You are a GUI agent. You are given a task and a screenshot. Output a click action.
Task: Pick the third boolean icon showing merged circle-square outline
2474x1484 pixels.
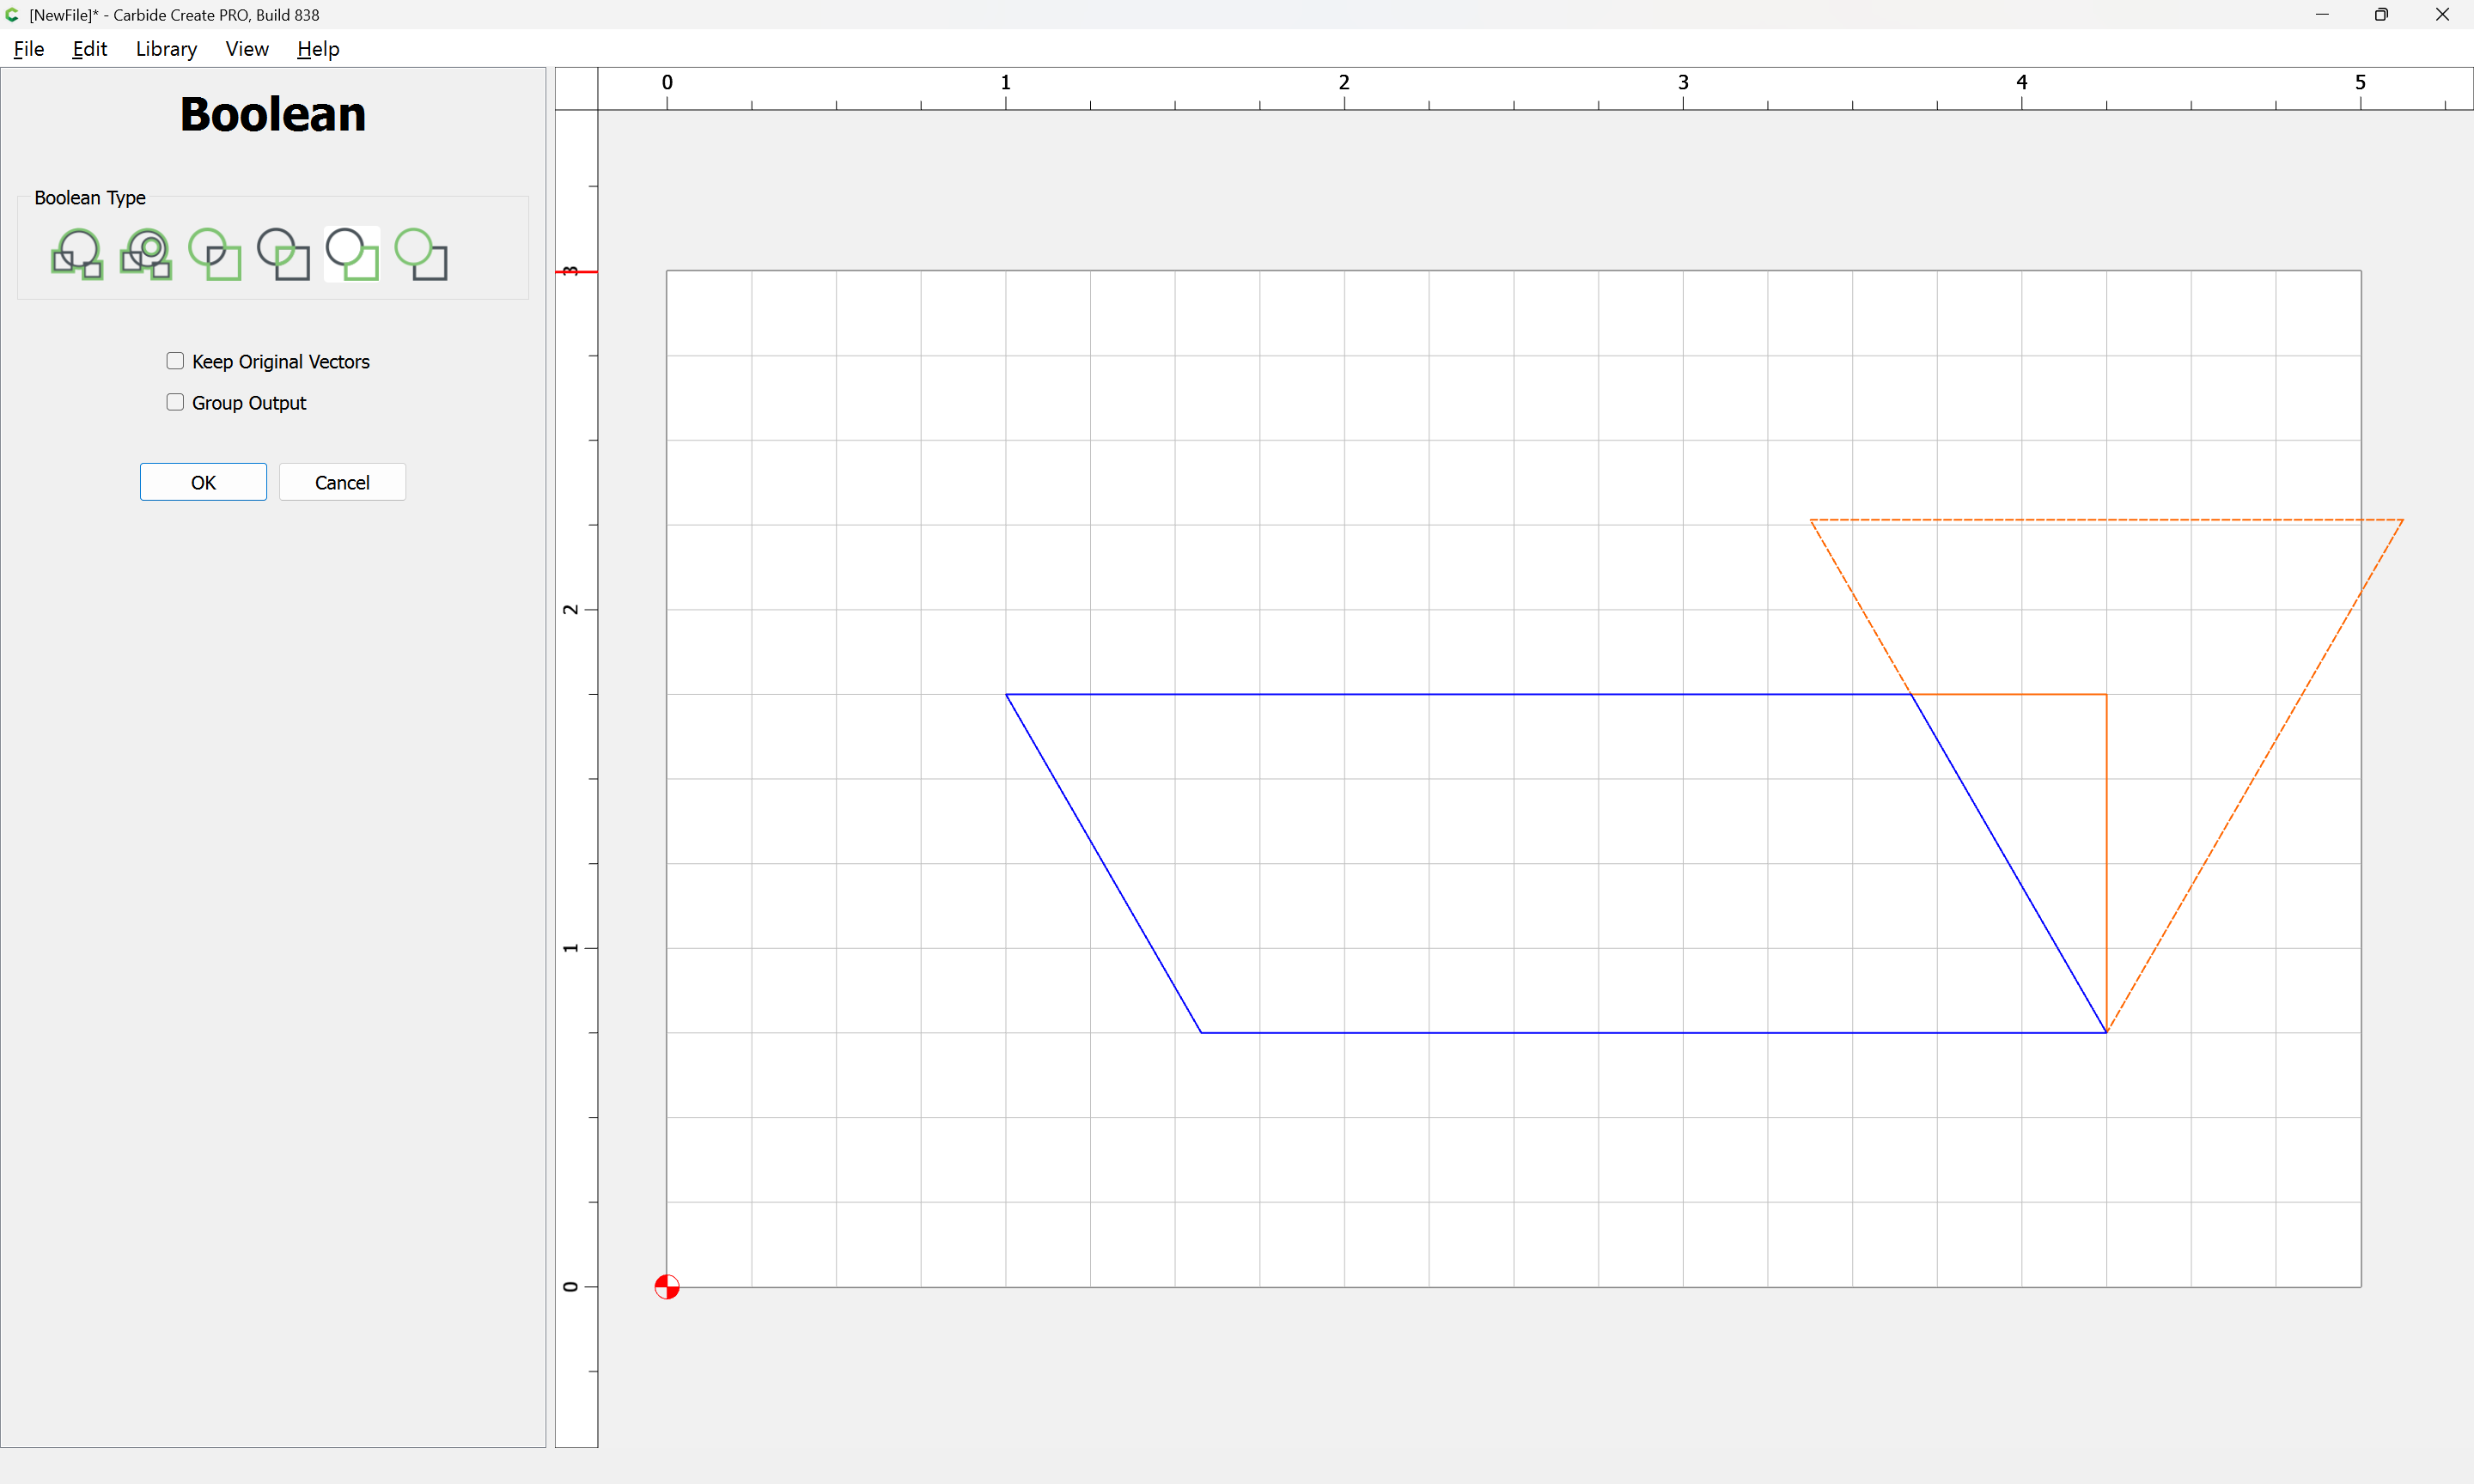215,254
